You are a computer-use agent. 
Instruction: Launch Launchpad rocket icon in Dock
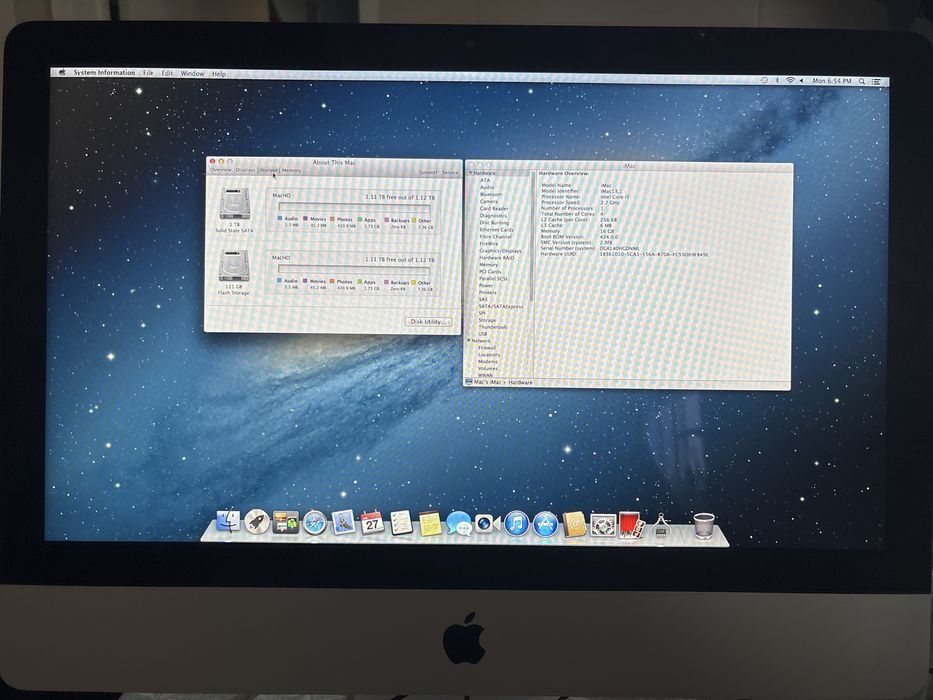pyautogui.click(x=257, y=522)
